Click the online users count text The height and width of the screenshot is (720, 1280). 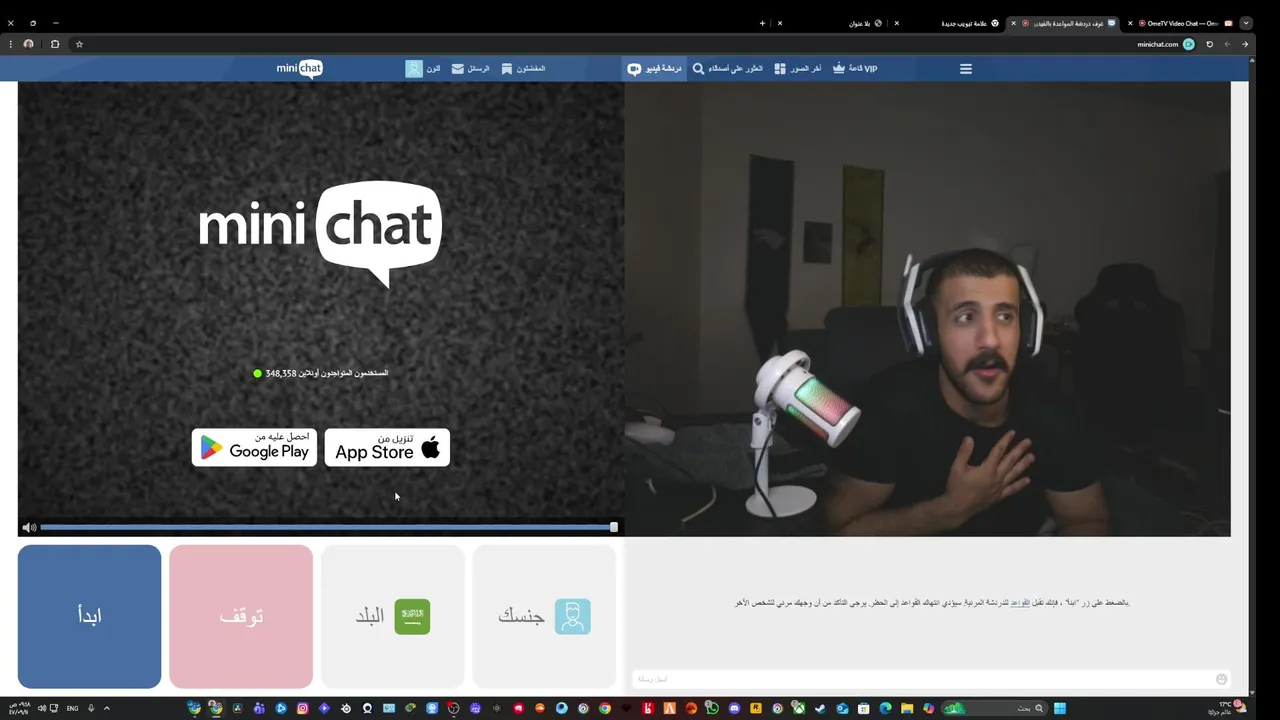[x=320, y=373]
